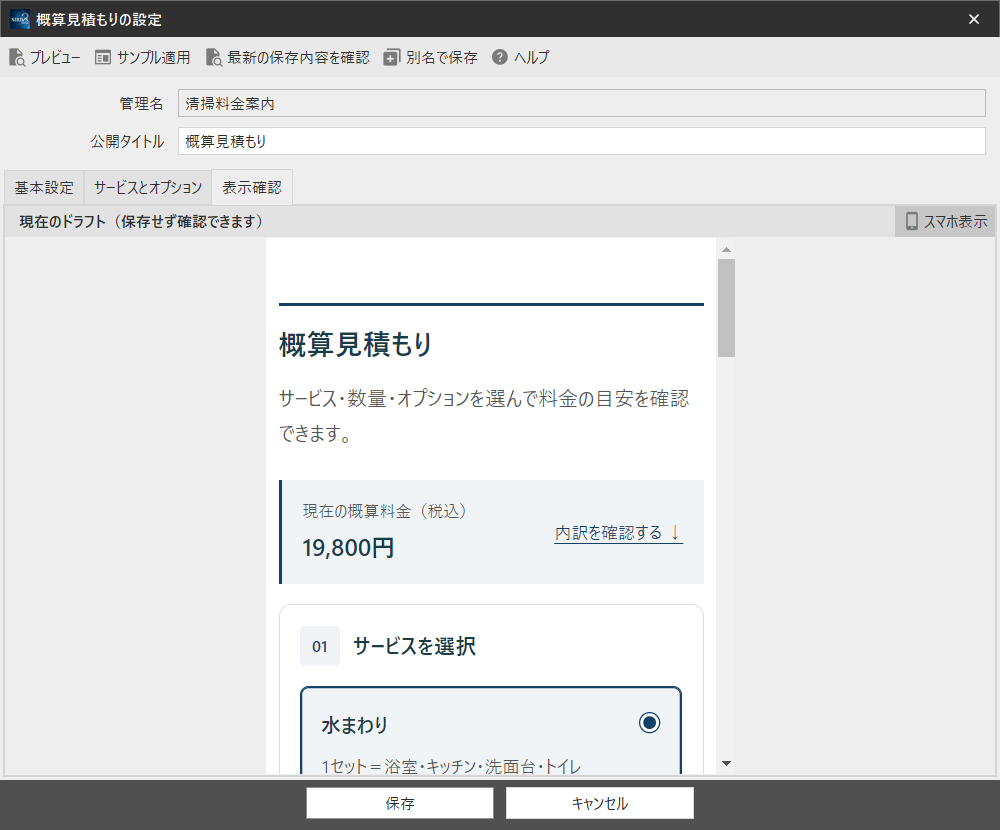Open the ヘルプ toolbar item
This screenshot has width=1000, height=830.
520,57
